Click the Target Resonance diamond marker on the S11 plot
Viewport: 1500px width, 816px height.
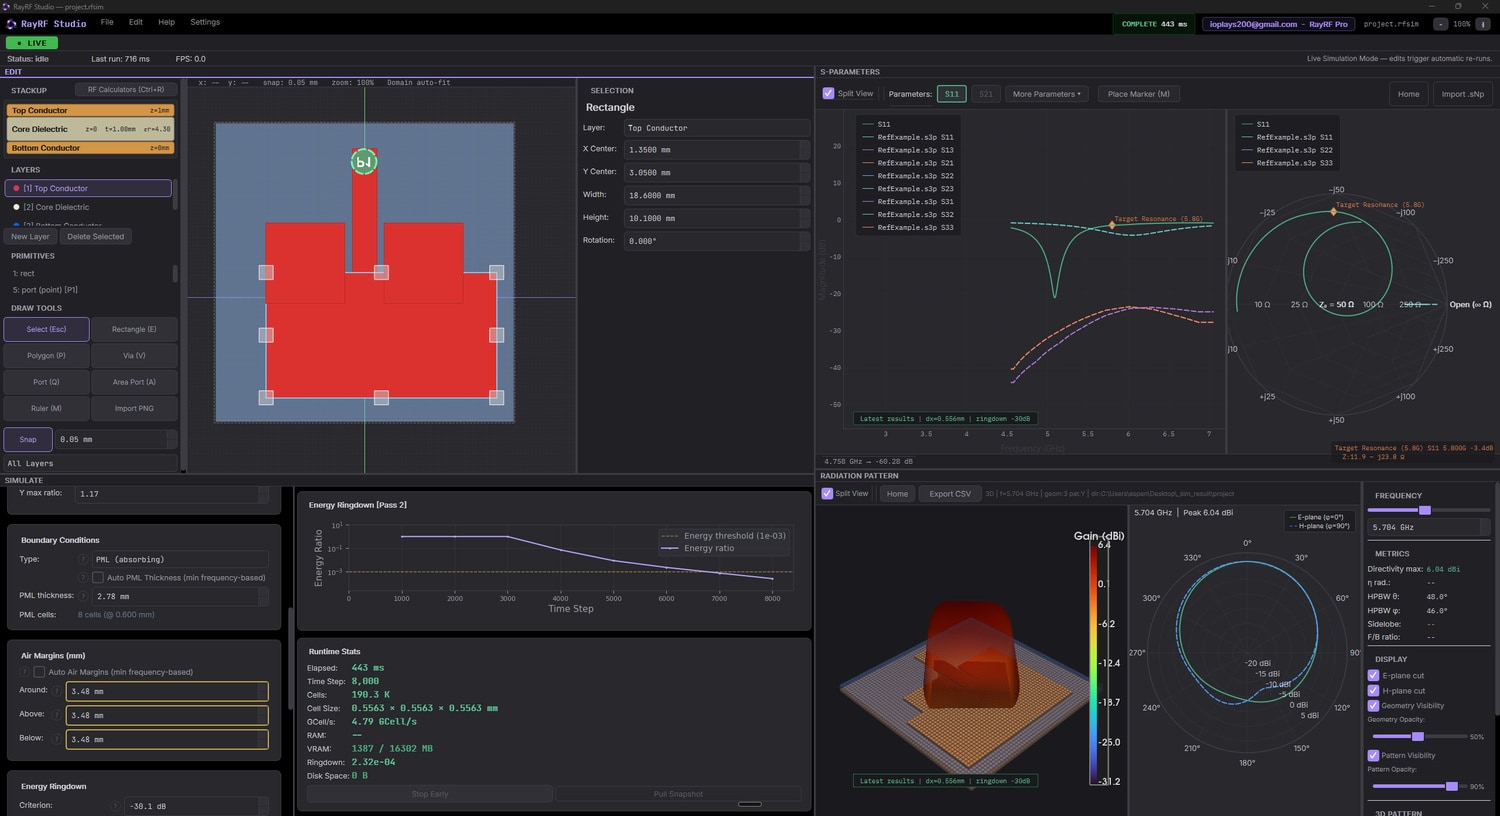(x=1111, y=225)
